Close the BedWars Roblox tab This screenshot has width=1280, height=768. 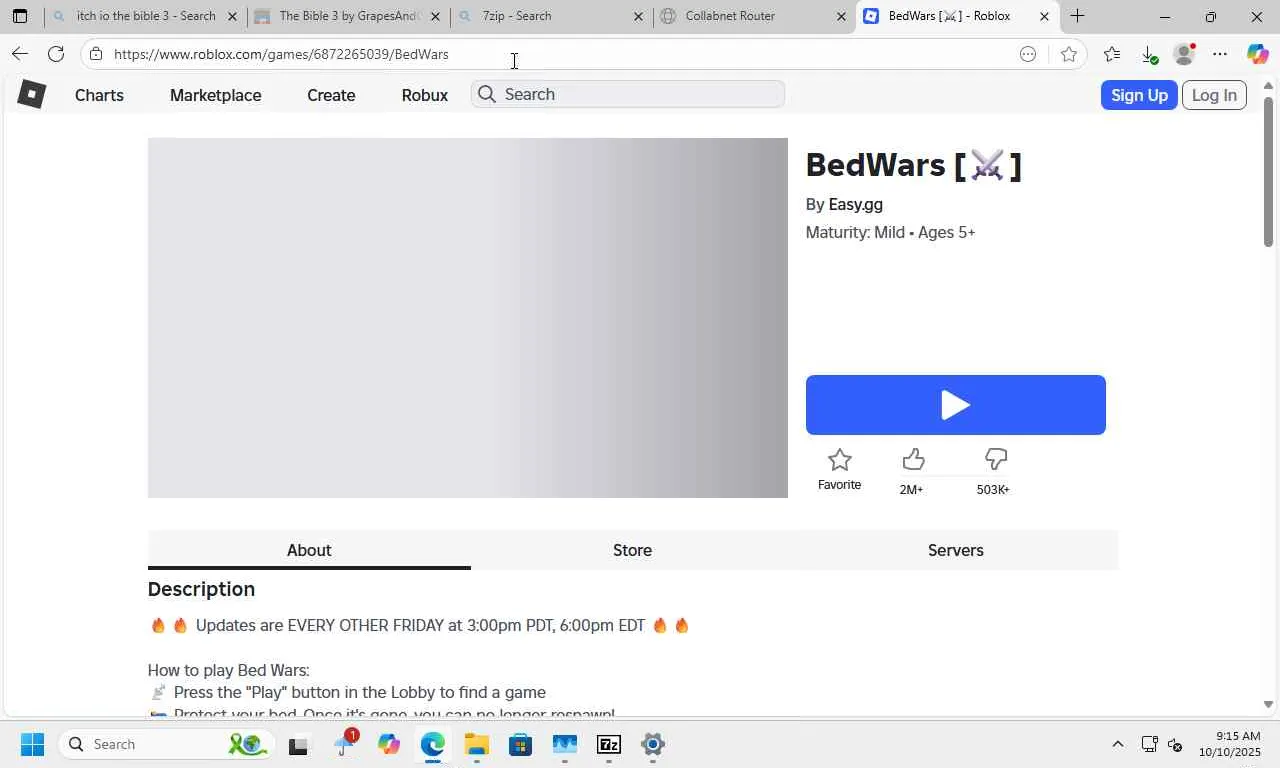click(1044, 16)
